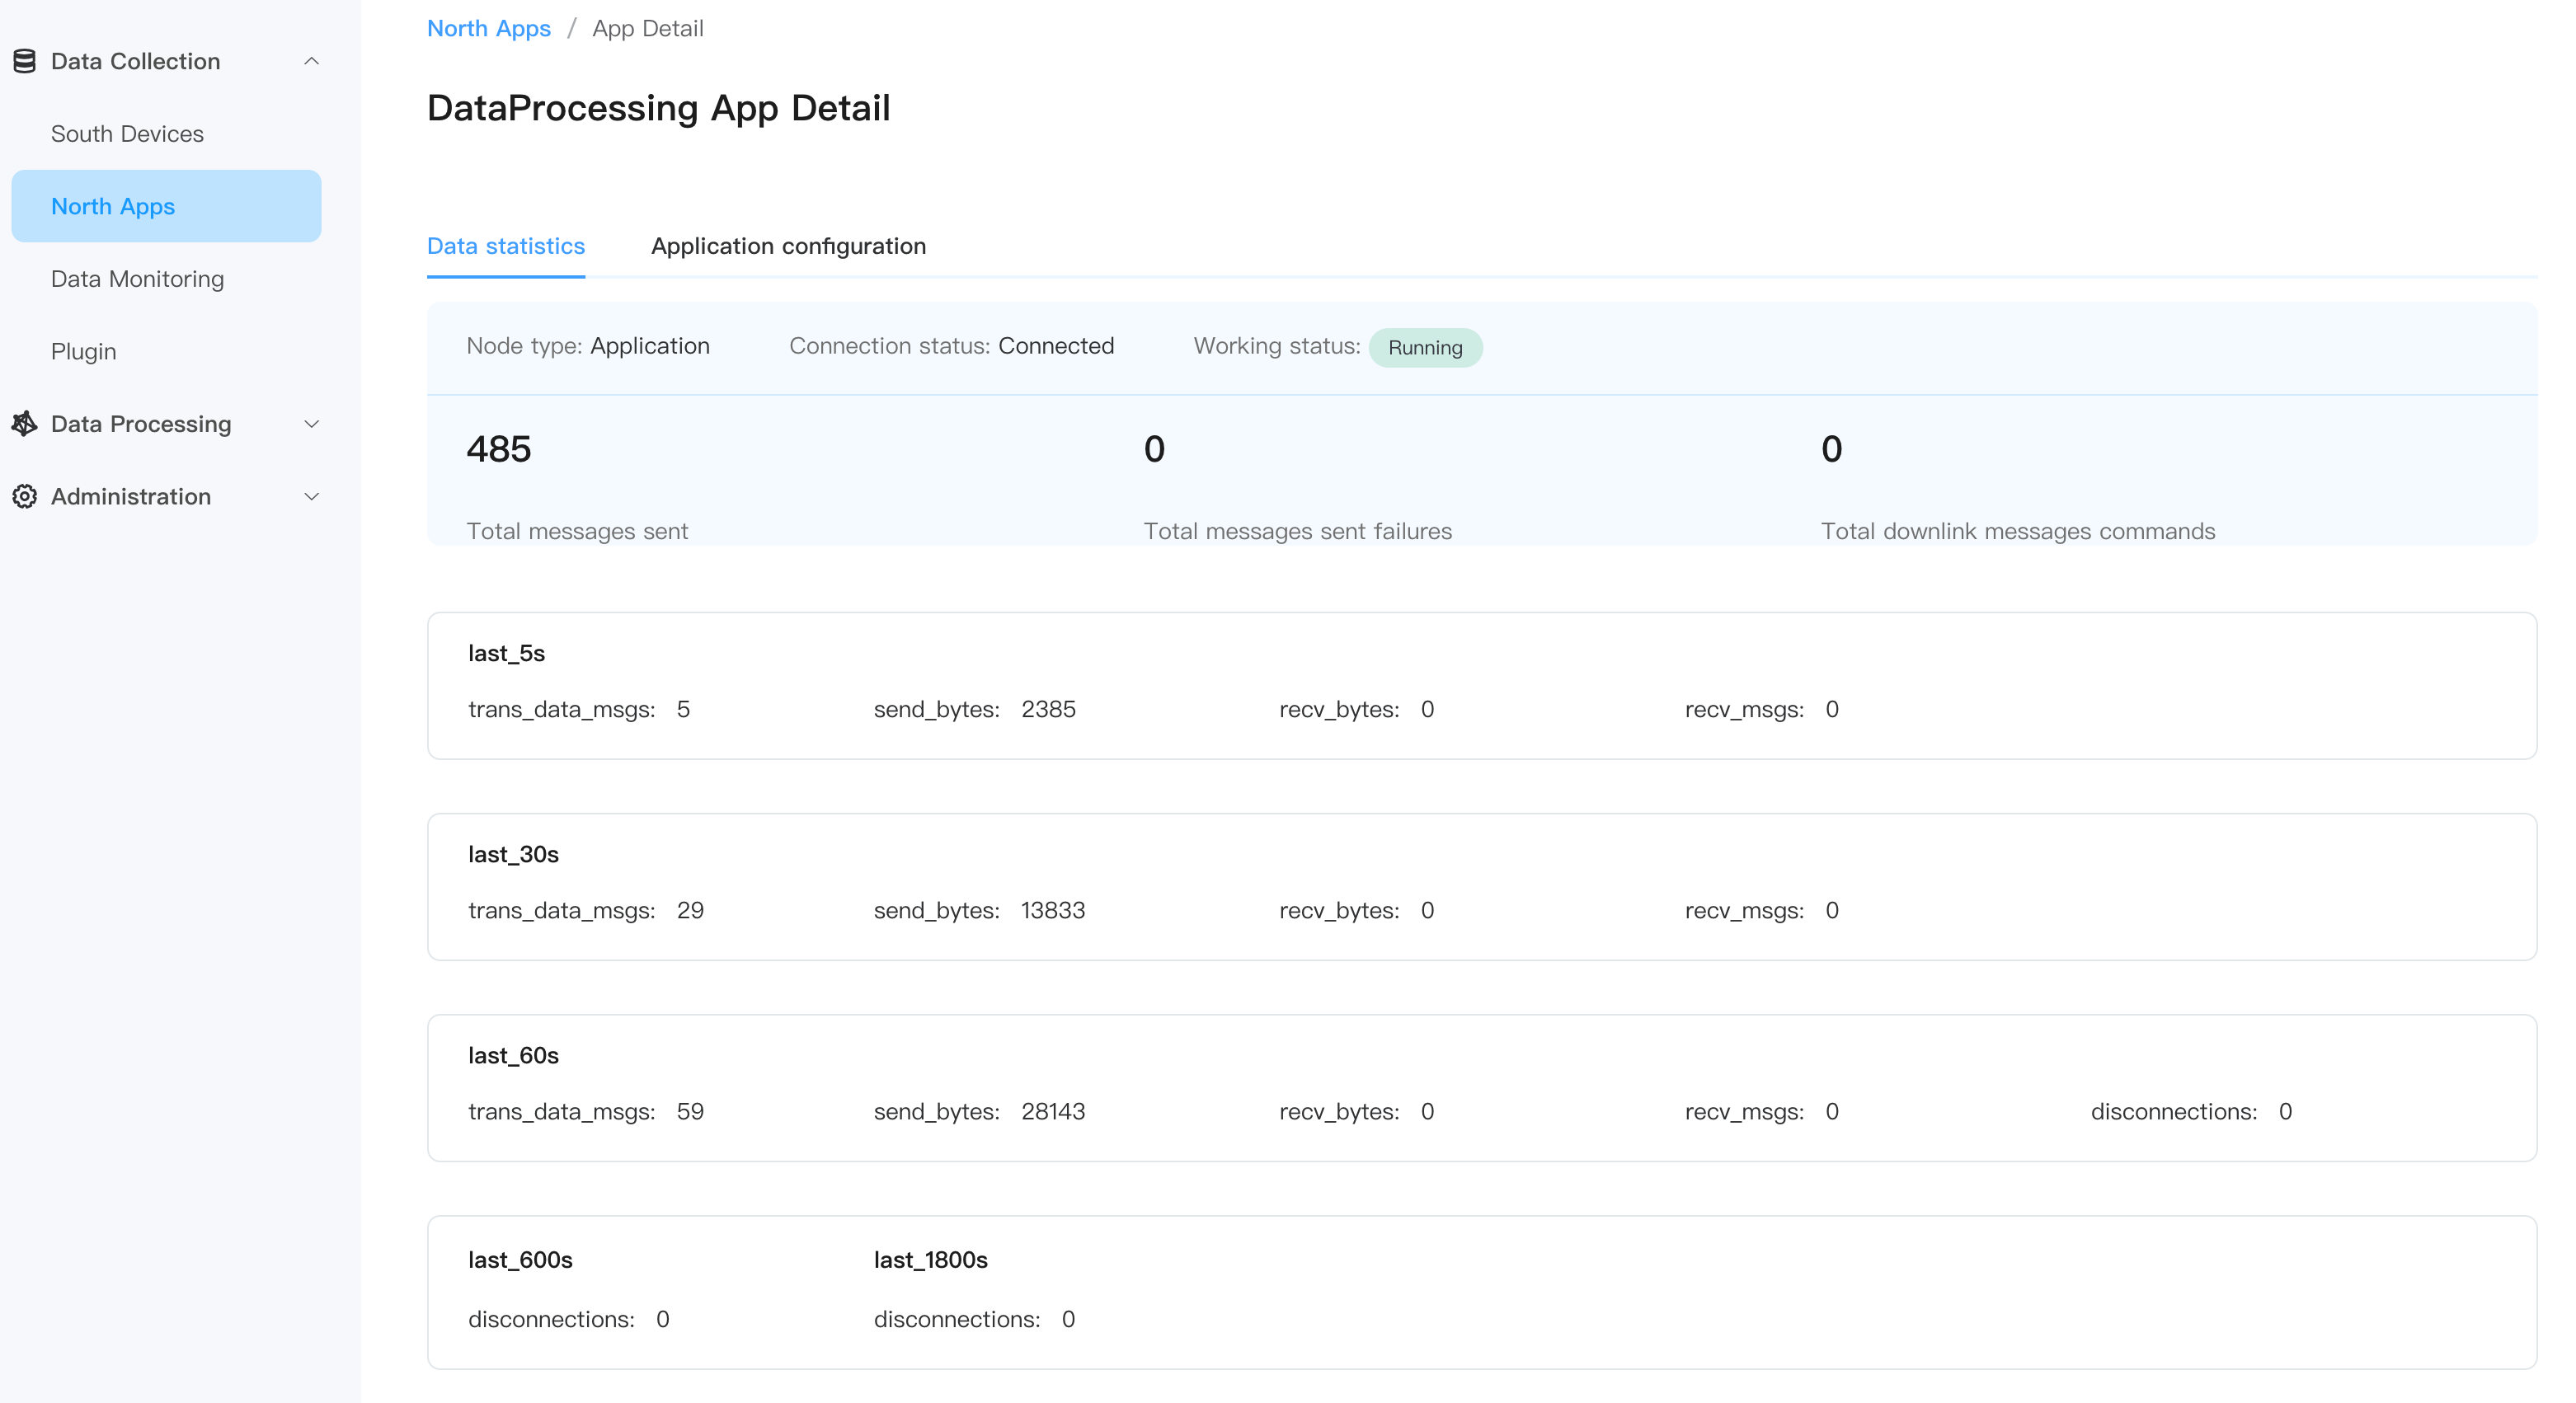Select the Data statistics tab
The height and width of the screenshot is (1403, 2576).
pyautogui.click(x=505, y=246)
